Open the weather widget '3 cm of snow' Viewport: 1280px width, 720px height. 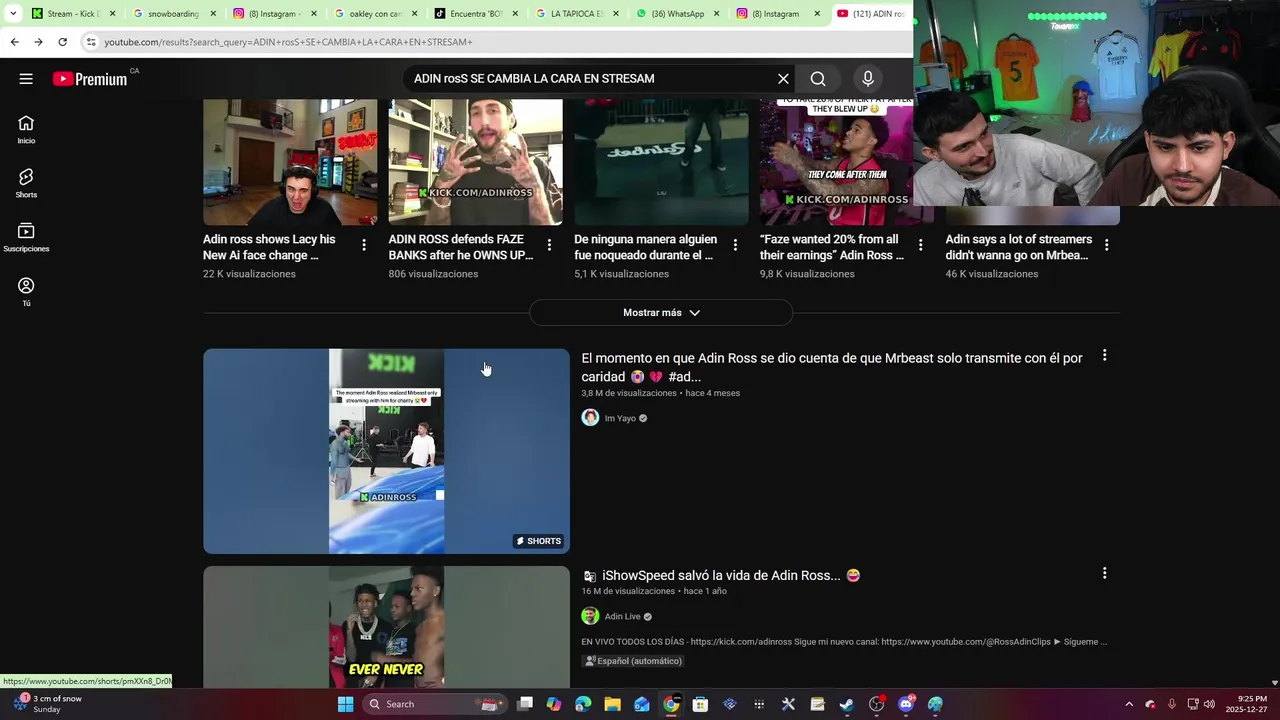coord(47,704)
